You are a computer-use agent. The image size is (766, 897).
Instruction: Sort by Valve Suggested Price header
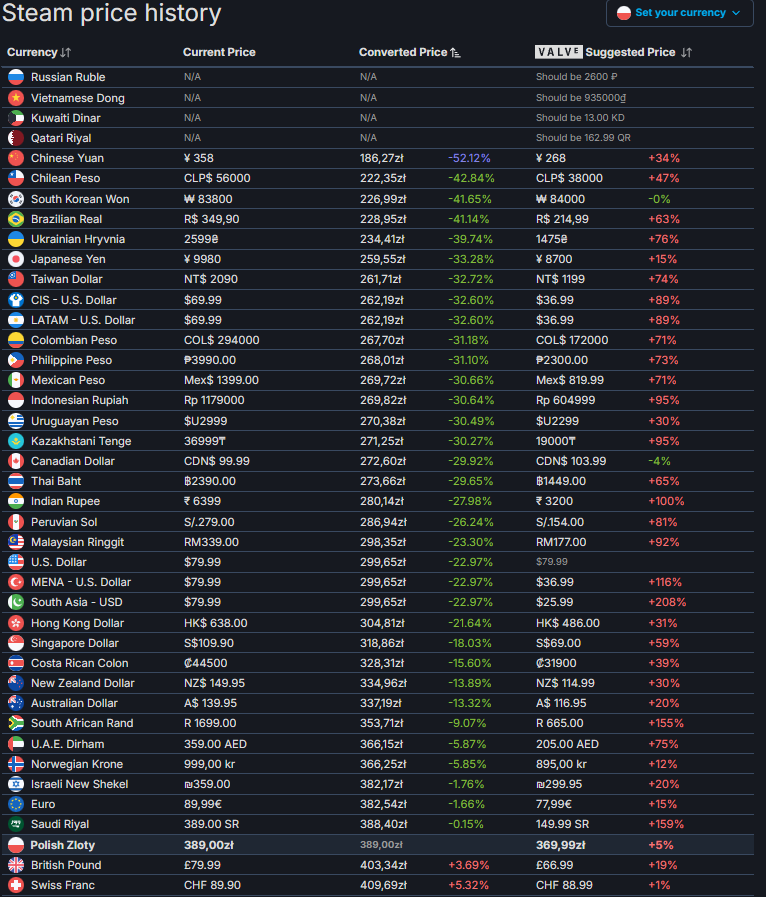[613, 52]
